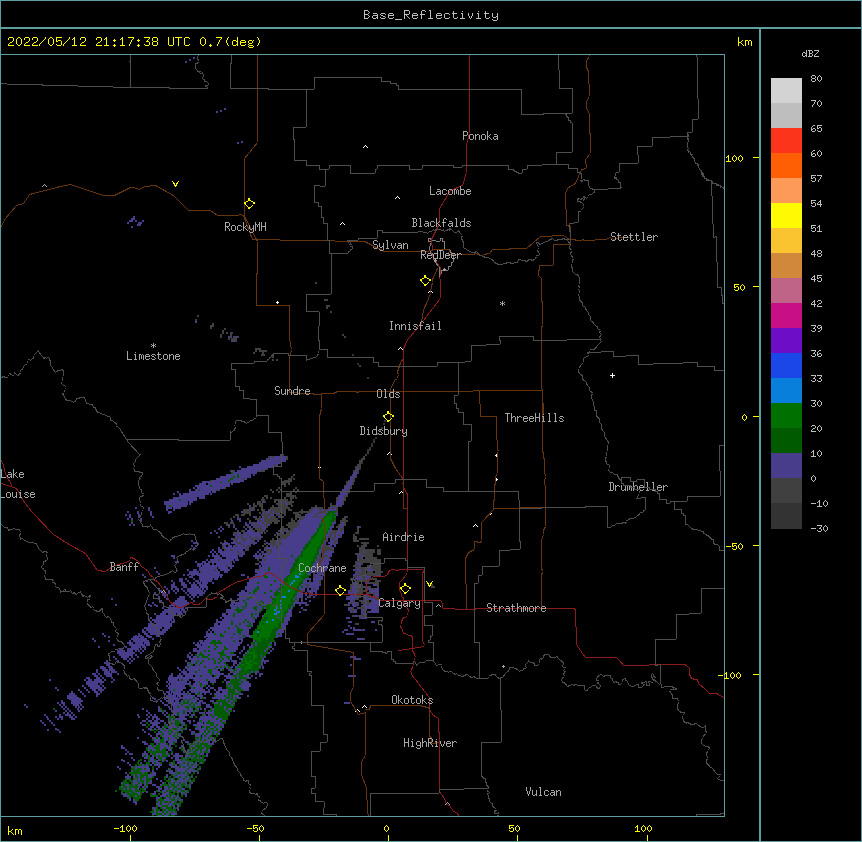Pick the red 60-65 dBZ legend swatch
This screenshot has width=862, height=842.
pos(786,140)
